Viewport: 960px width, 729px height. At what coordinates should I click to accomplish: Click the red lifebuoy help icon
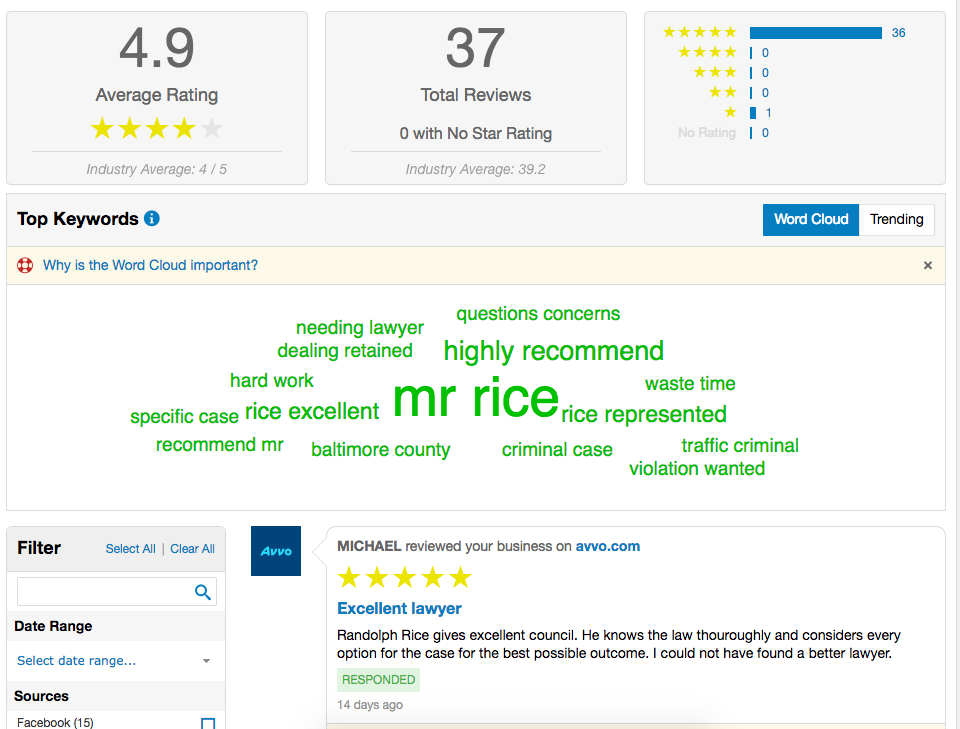[x=25, y=265]
